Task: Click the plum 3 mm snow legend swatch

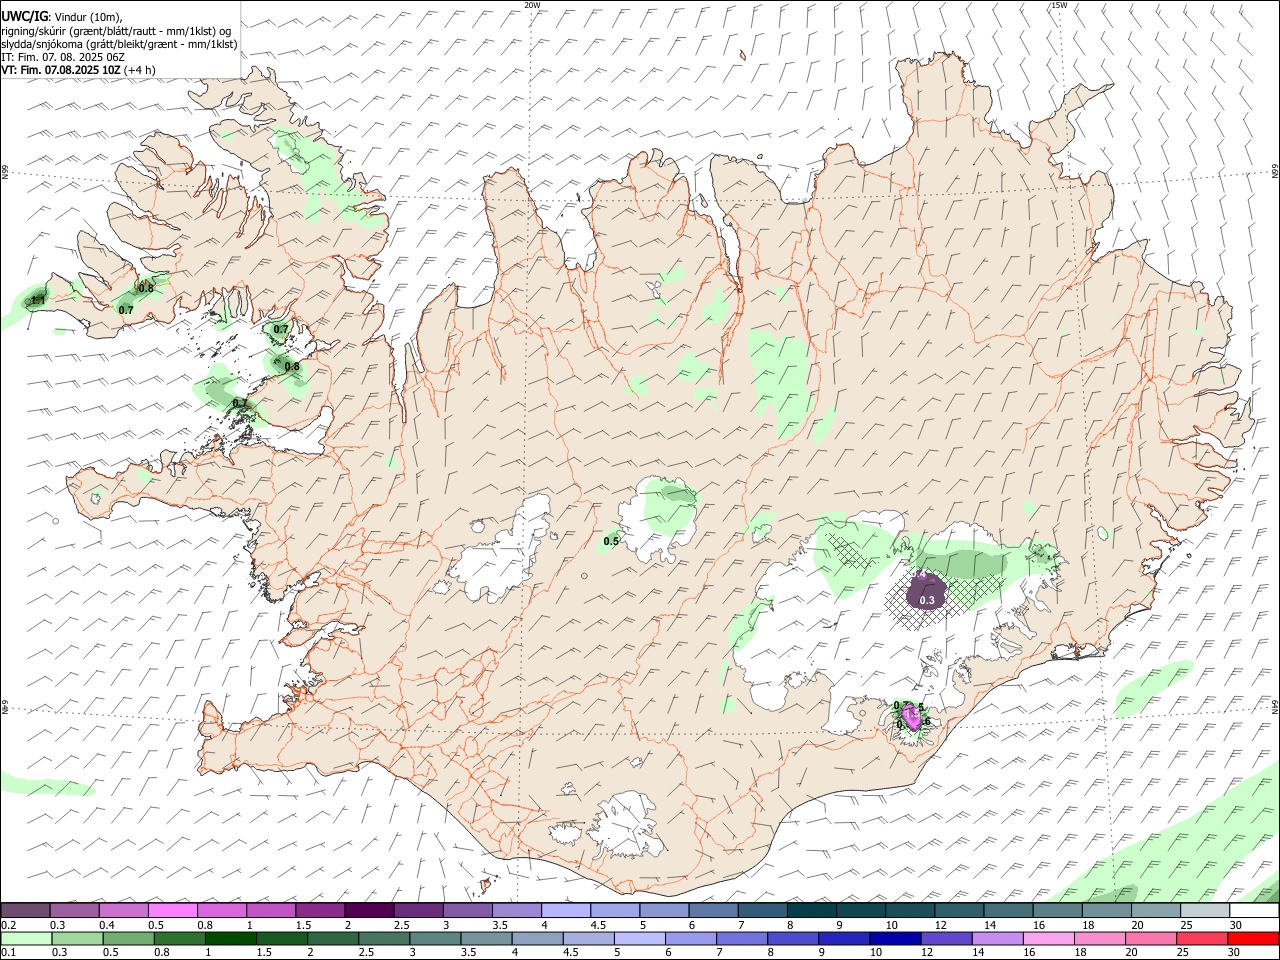Action: (467, 910)
